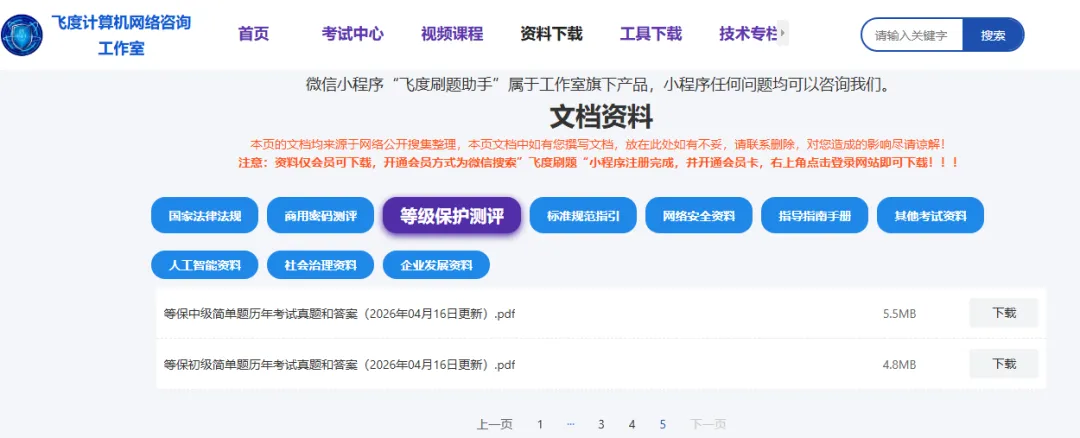
Task: Open the 技术专栏 navigation item
Action: coord(749,34)
